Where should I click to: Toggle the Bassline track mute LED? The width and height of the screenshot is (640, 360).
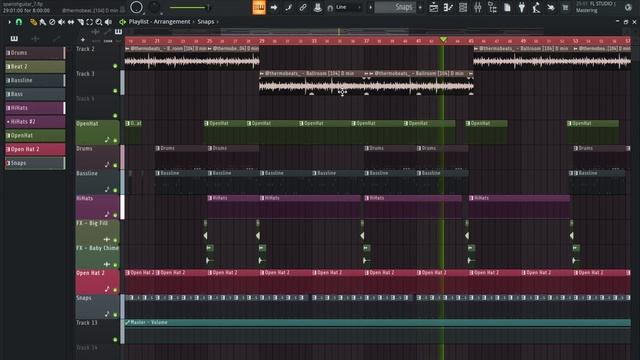(x=115, y=190)
